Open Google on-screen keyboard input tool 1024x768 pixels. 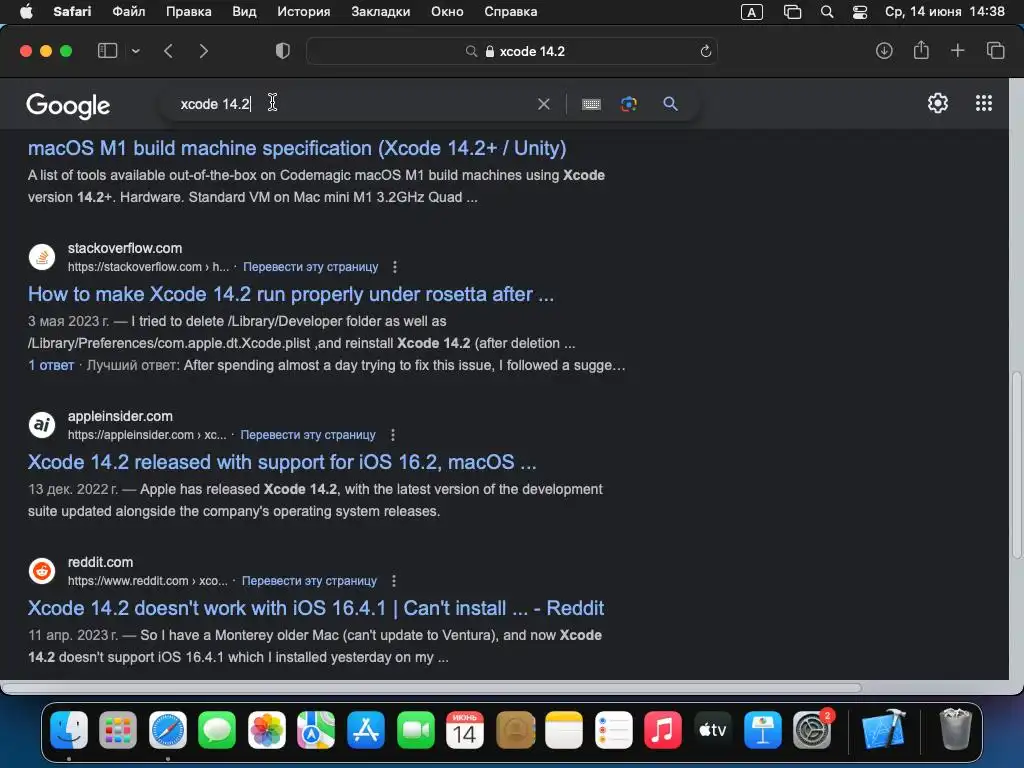pyautogui.click(x=591, y=104)
